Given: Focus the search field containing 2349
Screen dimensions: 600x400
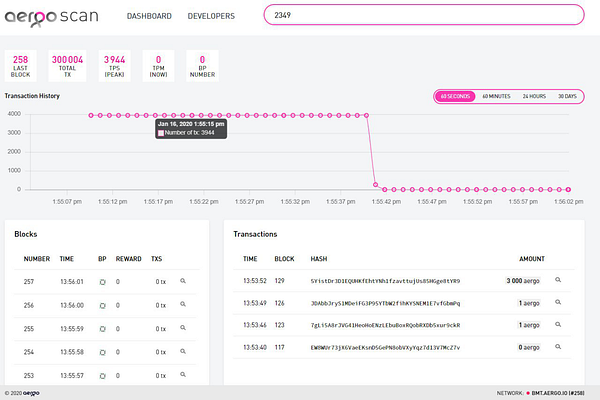Looking at the screenshot, I should click(424, 15).
